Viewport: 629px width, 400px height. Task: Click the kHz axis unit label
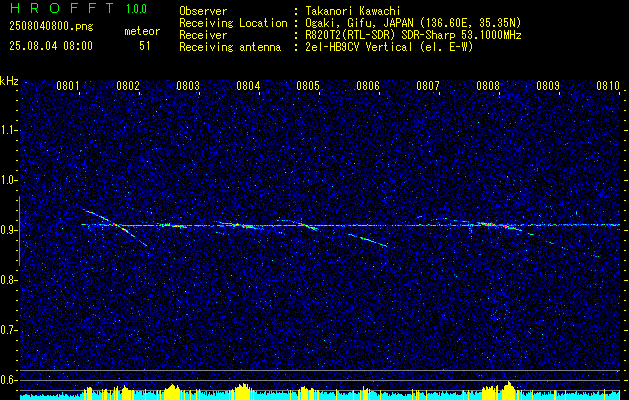(x=9, y=81)
